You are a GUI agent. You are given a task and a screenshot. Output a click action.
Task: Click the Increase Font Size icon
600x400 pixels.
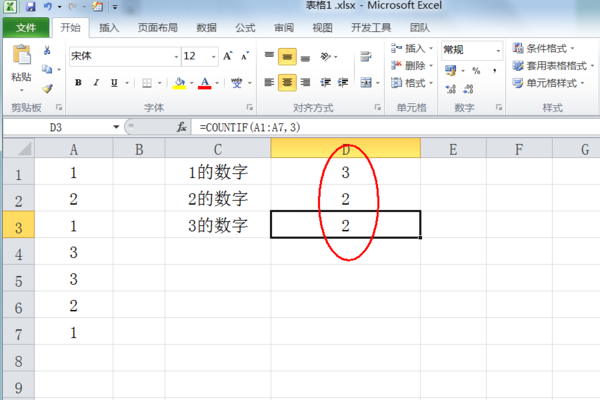pyautogui.click(x=228, y=56)
